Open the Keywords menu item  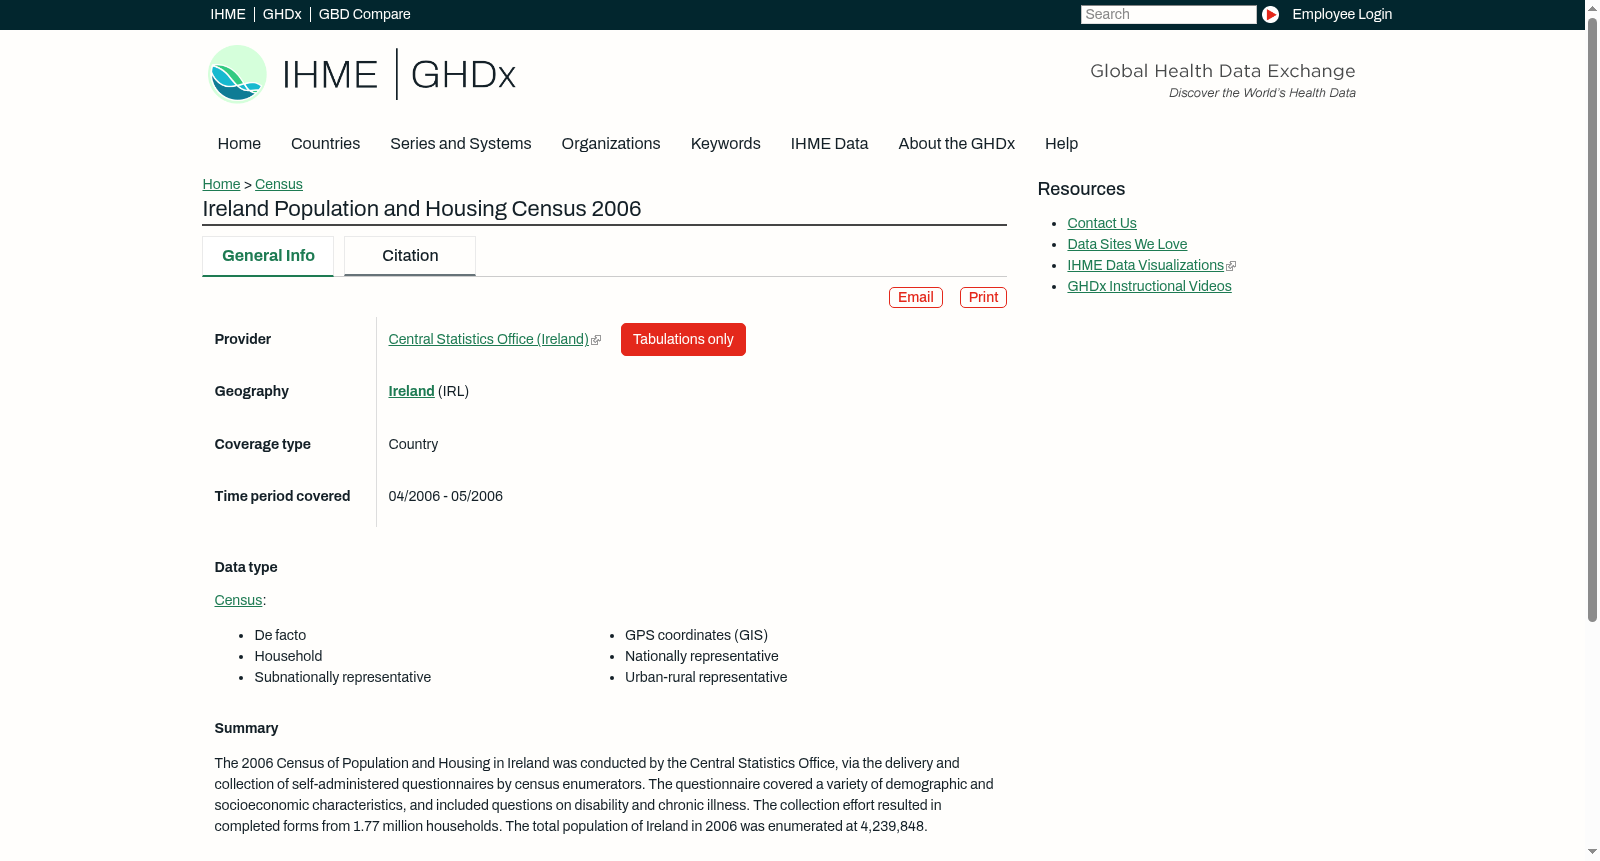point(726,144)
